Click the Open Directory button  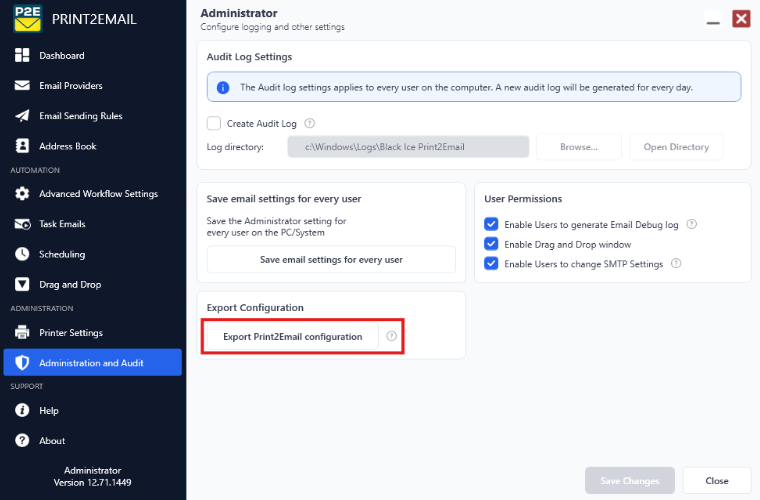[x=676, y=147]
